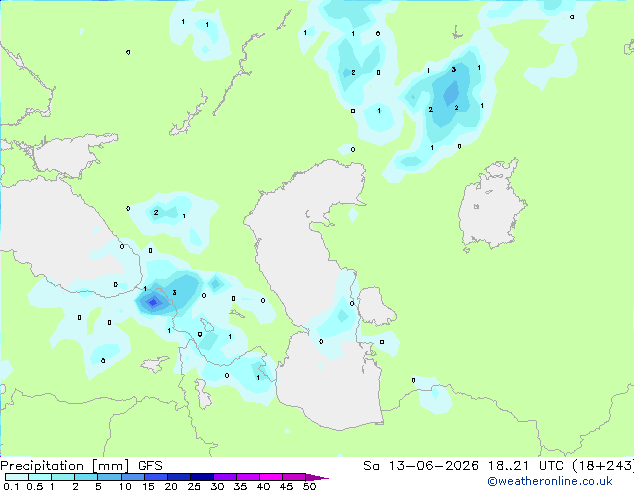Click the purple arrow tip at legend end
634x490 pixels.
(317, 477)
